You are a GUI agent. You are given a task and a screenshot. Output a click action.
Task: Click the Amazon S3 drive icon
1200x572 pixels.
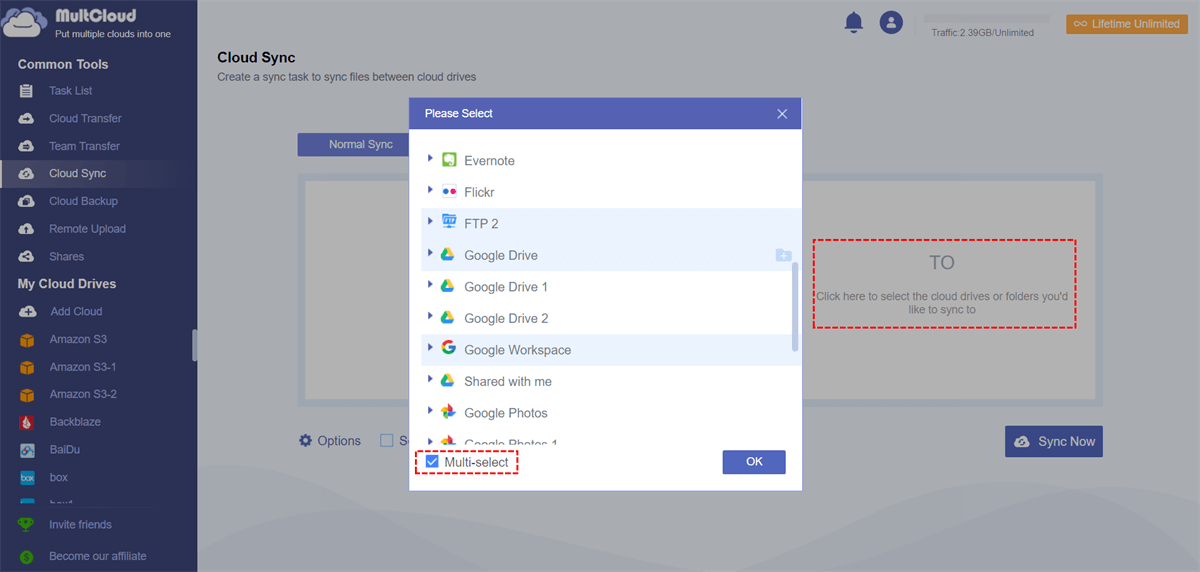[27, 340]
